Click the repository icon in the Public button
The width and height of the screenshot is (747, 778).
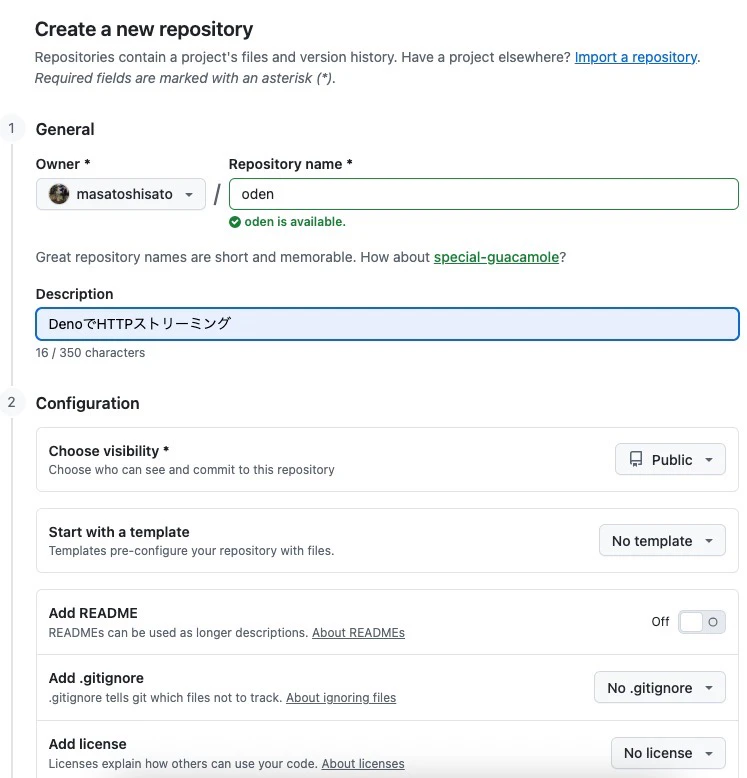coord(636,460)
